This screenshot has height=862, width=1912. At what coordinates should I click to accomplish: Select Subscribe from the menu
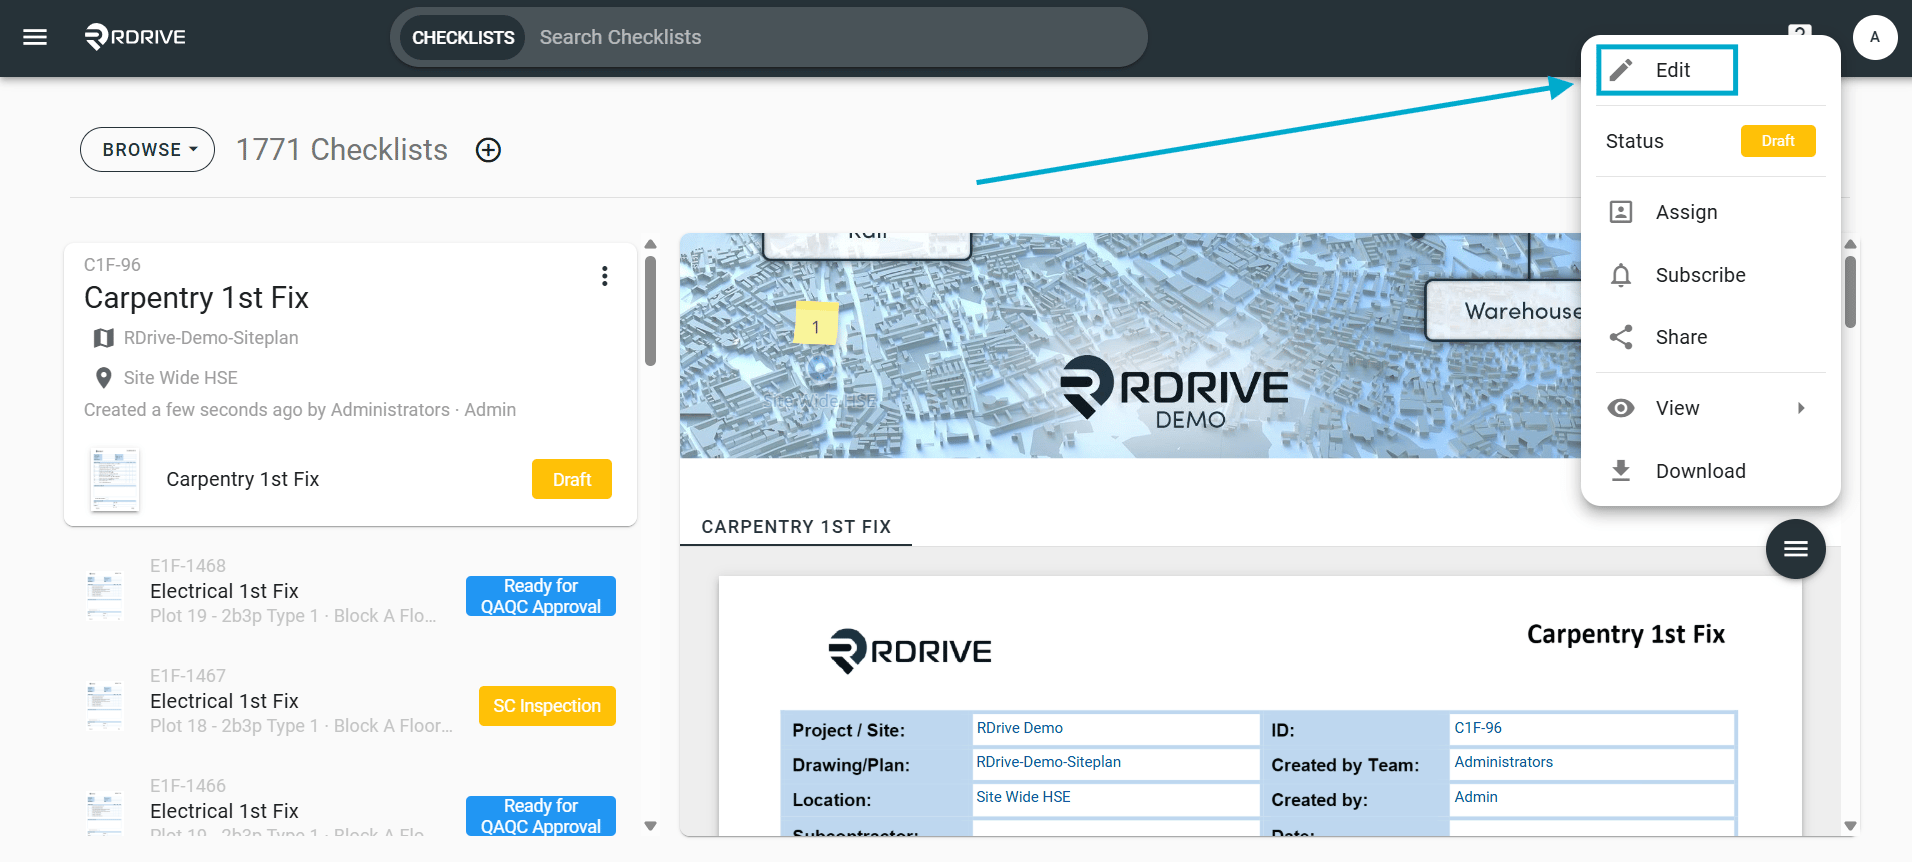(1711, 275)
